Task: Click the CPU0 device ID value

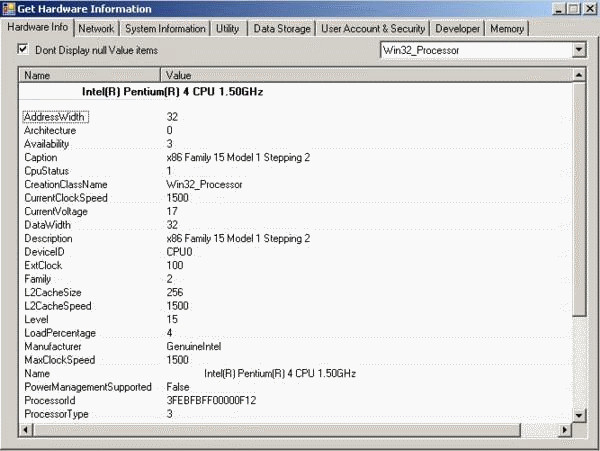Action: point(179,252)
